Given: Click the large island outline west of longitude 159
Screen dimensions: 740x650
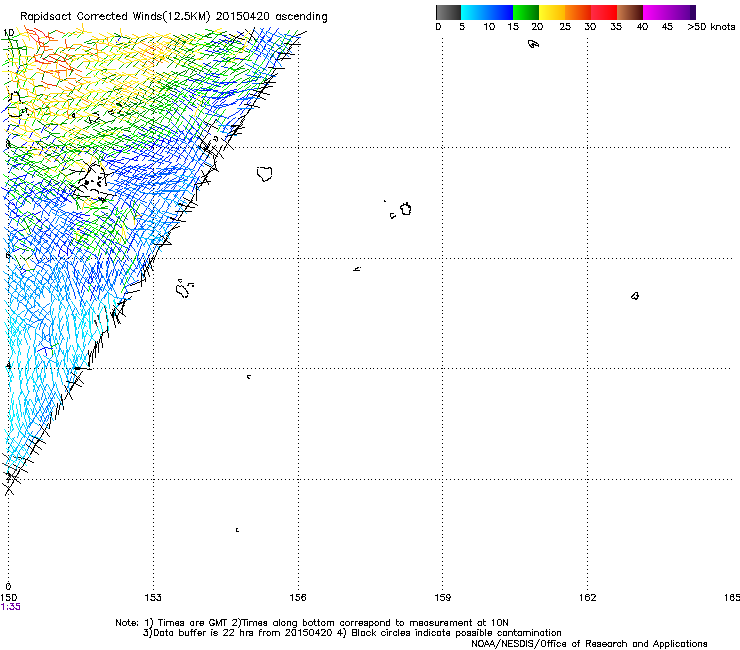Looking at the screenshot, I should point(406,209).
